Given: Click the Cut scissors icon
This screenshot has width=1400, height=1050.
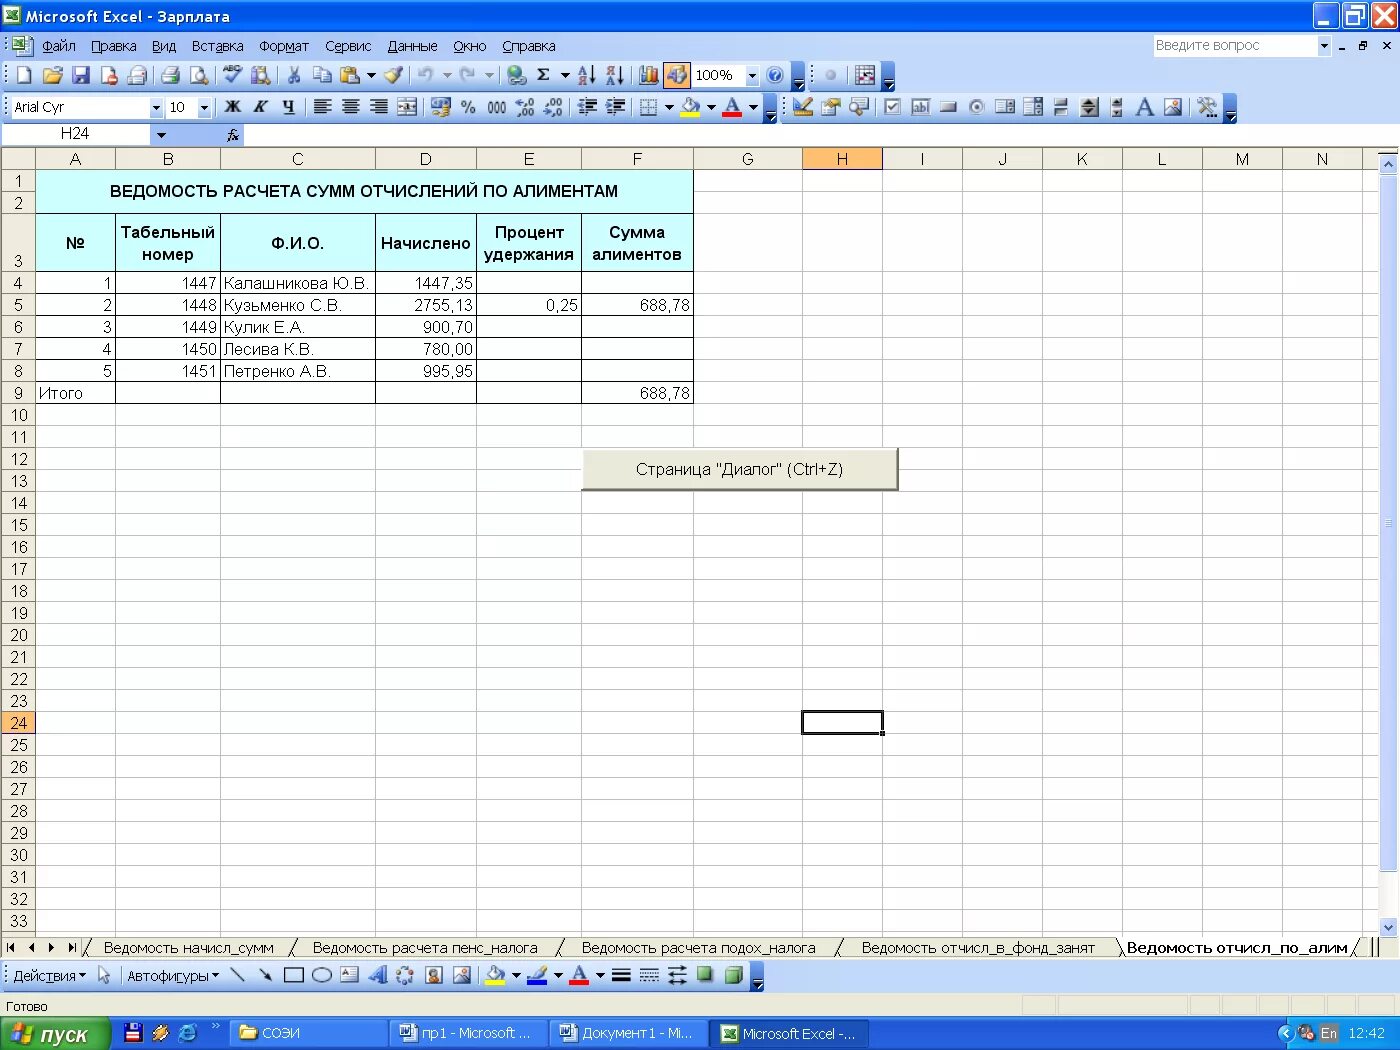Looking at the screenshot, I should (x=294, y=75).
